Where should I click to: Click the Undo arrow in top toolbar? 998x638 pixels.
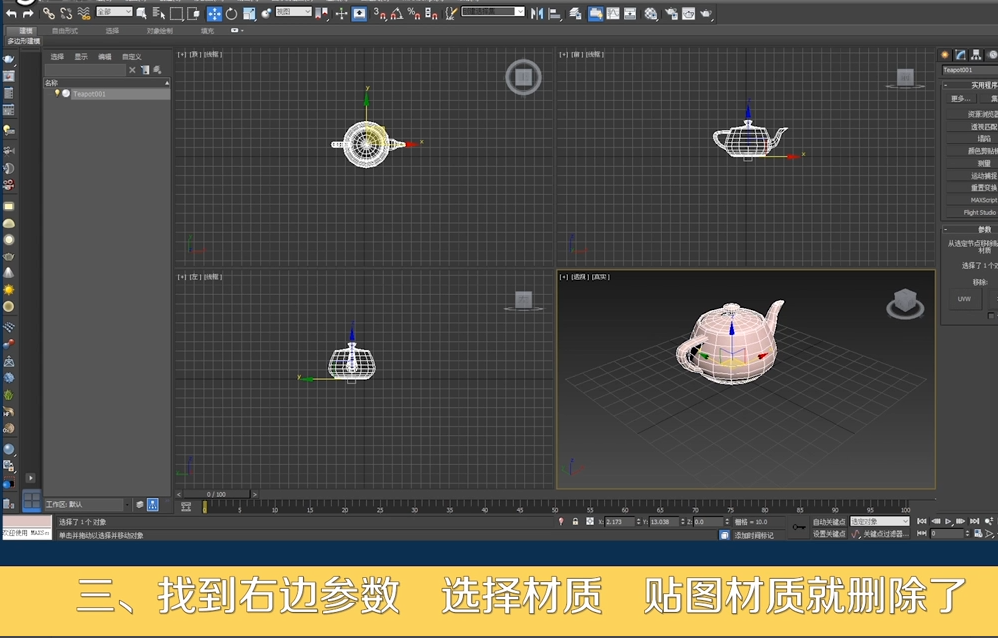(x=11, y=14)
